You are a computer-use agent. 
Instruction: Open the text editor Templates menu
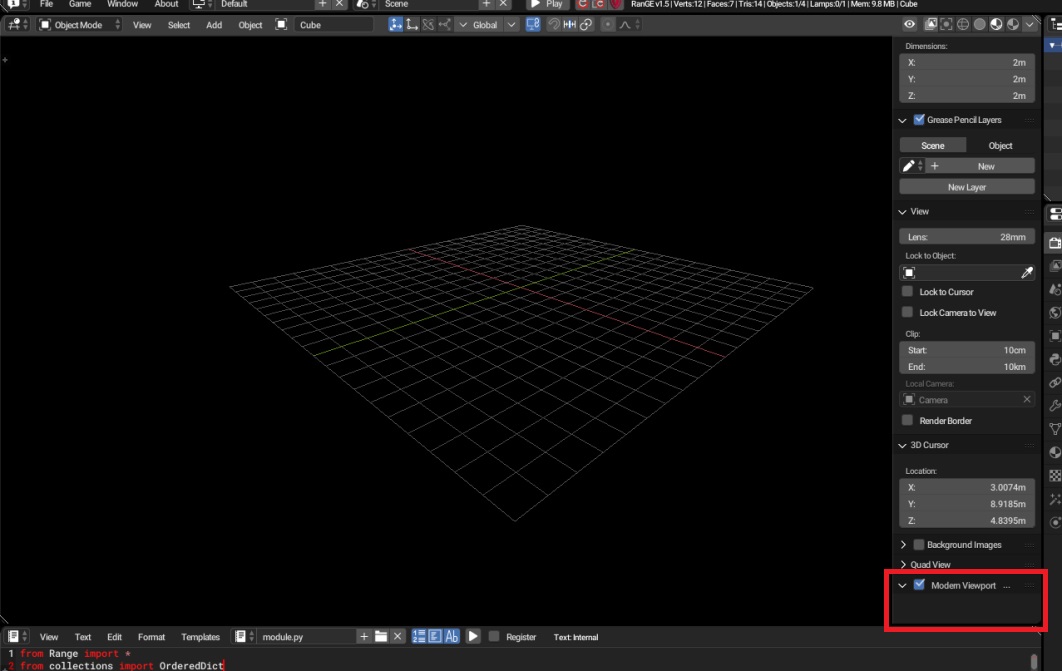[x=200, y=637]
